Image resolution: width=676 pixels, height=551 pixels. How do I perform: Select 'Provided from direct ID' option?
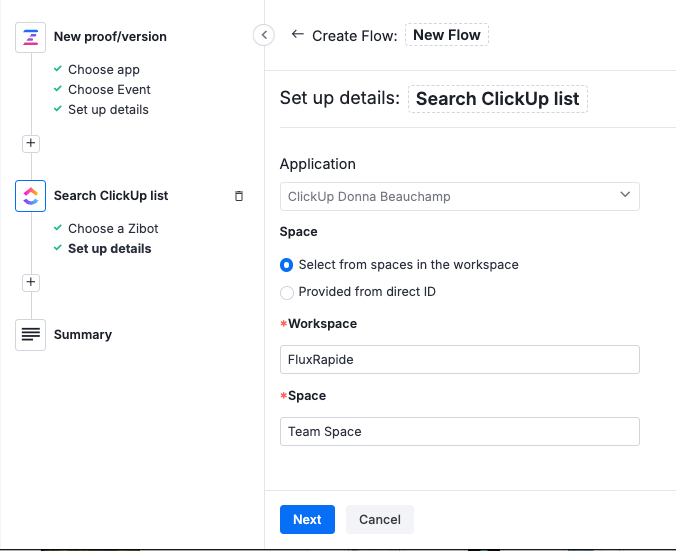(287, 292)
